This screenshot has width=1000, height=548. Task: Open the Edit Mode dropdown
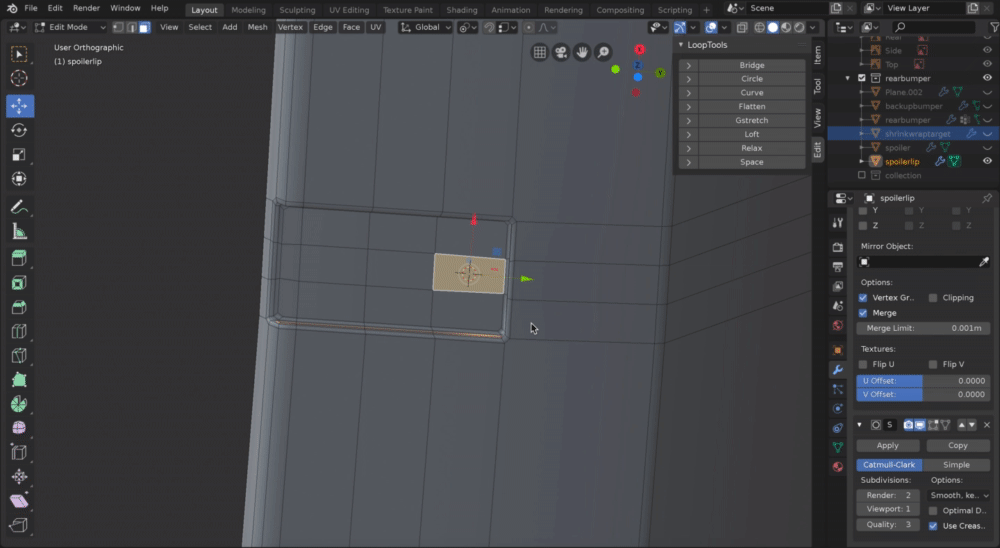click(70, 27)
